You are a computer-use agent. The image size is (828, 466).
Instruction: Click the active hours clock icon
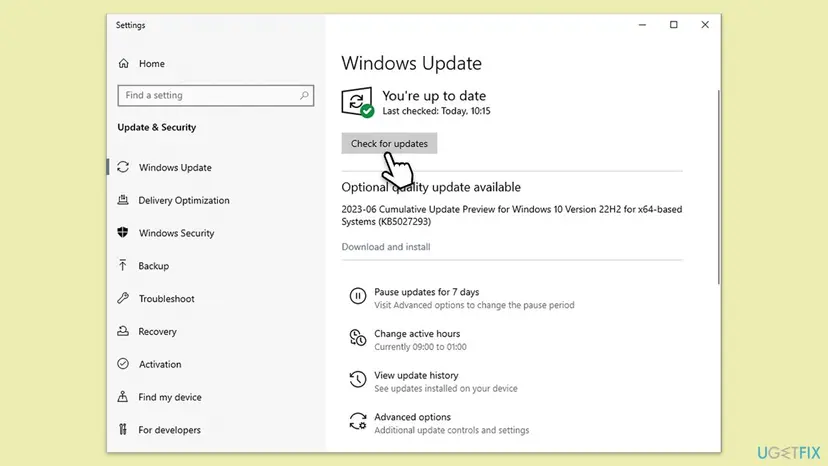(357, 338)
